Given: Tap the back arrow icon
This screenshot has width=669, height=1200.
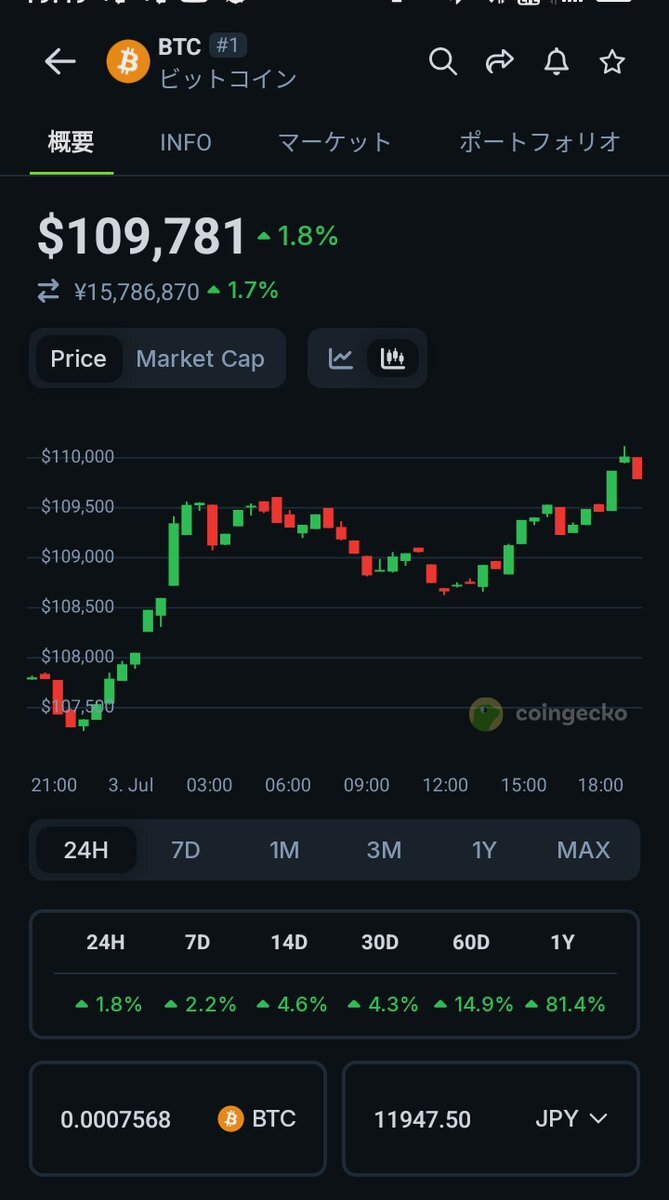Looking at the screenshot, I should pos(60,62).
